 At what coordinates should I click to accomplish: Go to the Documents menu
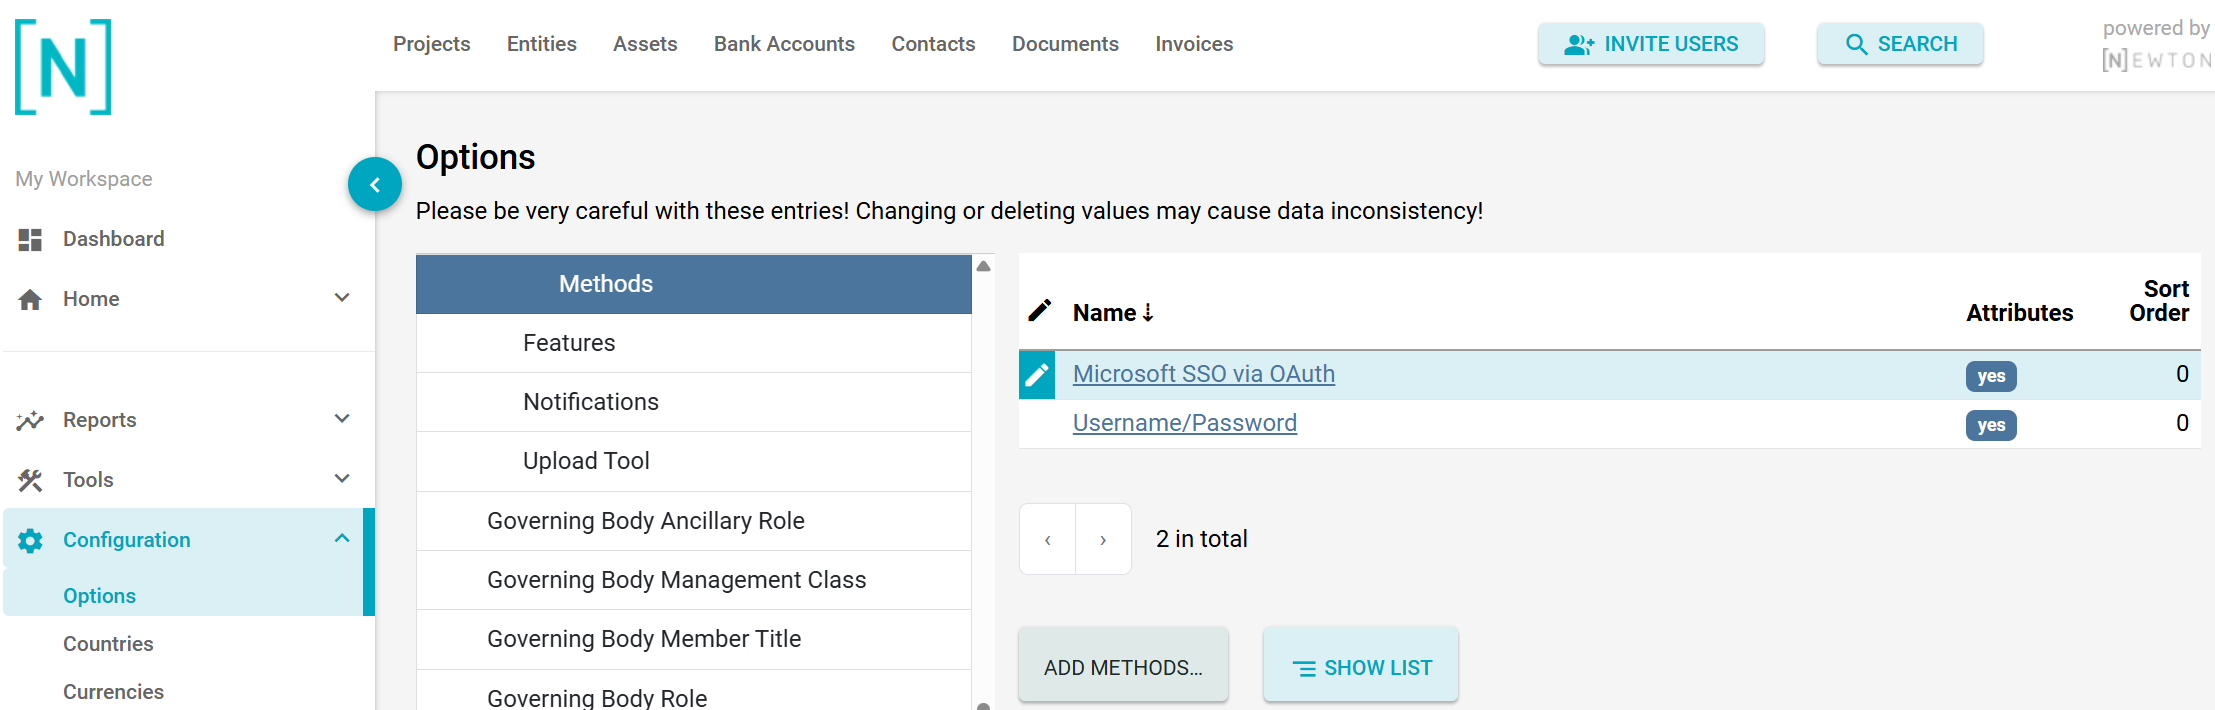point(1065,44)
